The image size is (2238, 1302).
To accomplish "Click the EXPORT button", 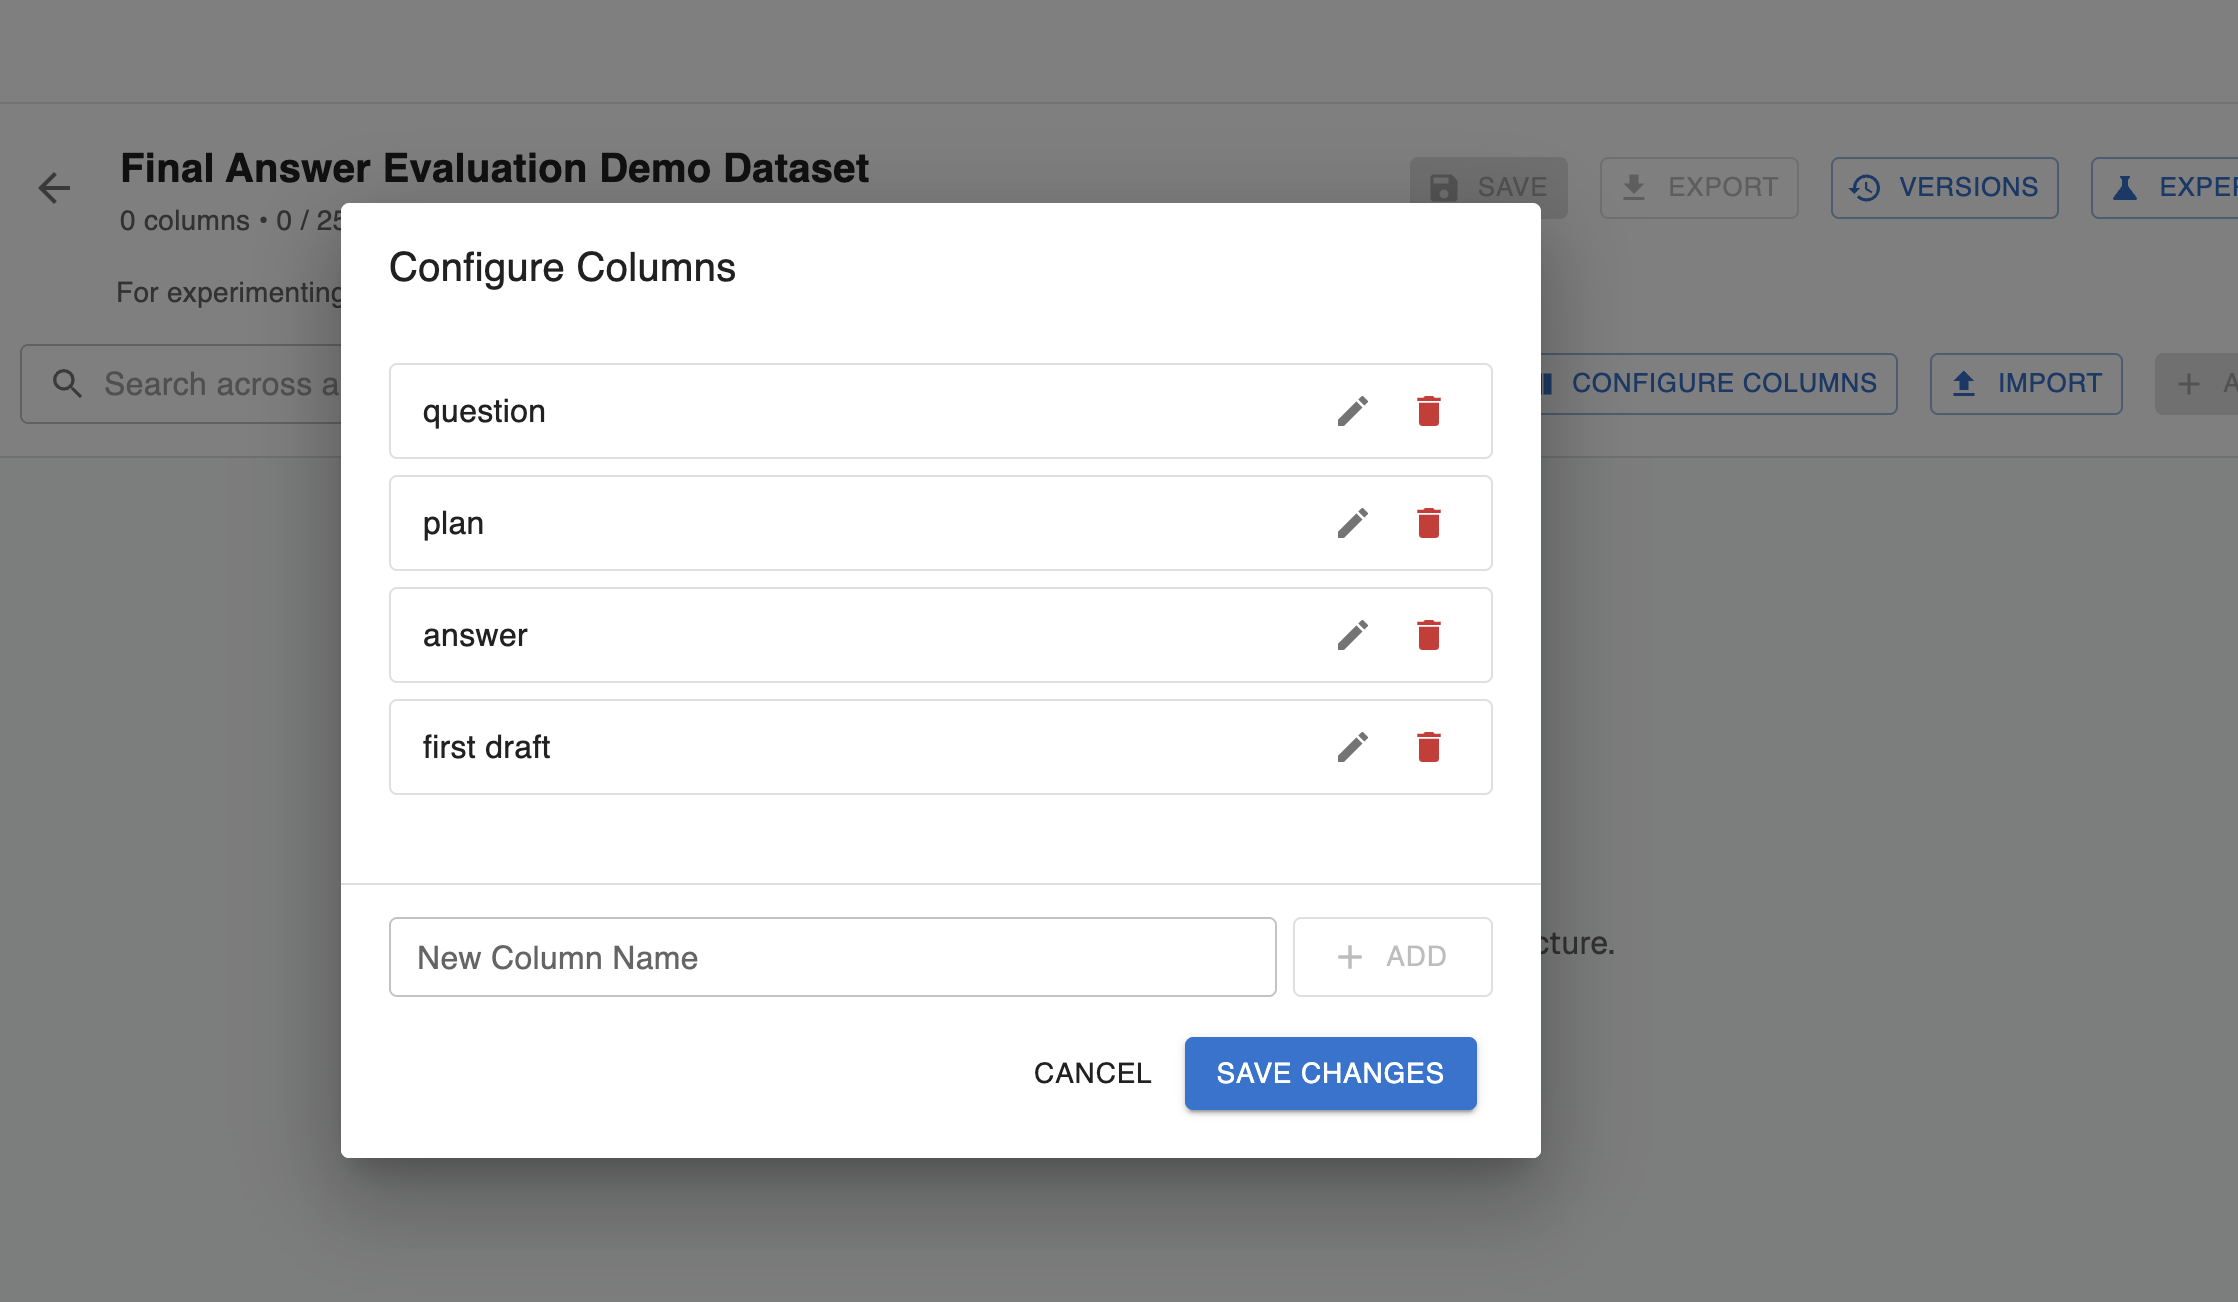I will point(1698,187).
